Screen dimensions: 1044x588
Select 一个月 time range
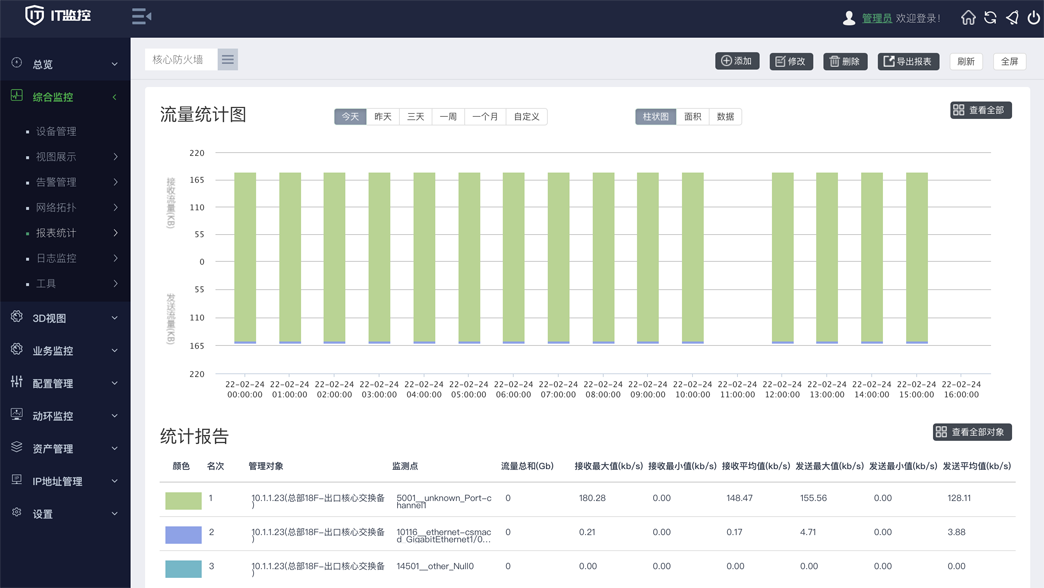[485, 117]
